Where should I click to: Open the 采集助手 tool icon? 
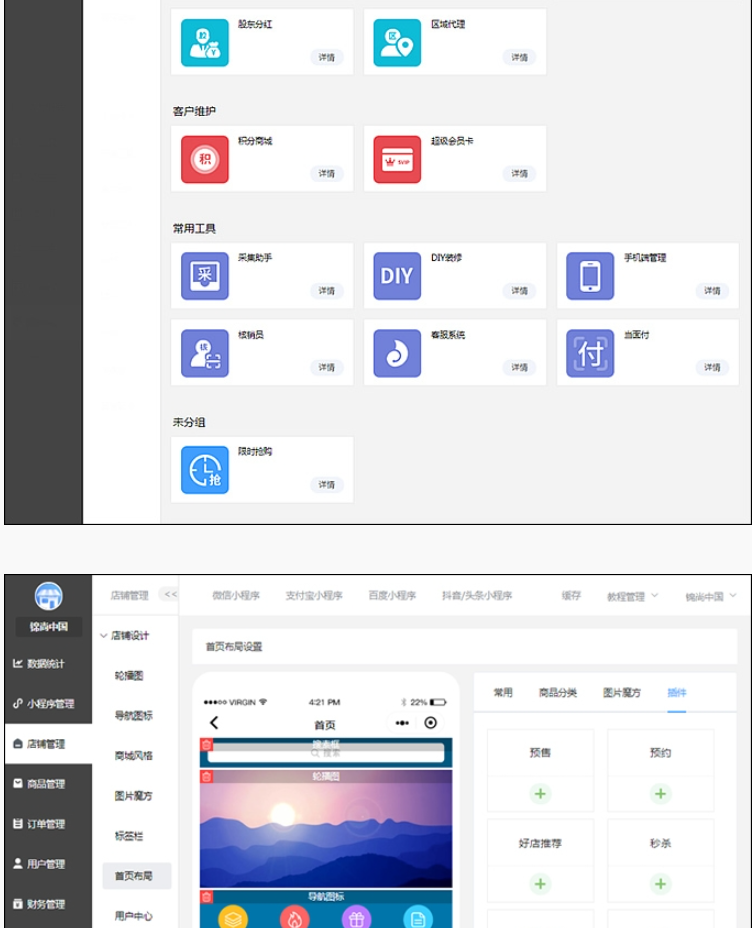click(205, 276)
